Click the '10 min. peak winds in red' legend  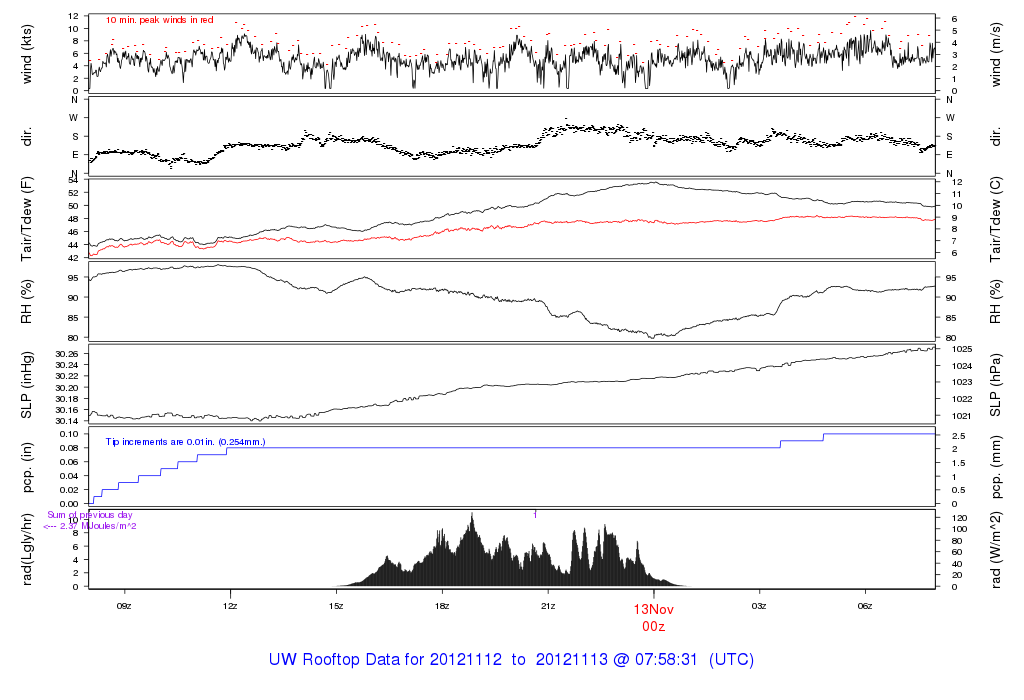coord(159,20)
